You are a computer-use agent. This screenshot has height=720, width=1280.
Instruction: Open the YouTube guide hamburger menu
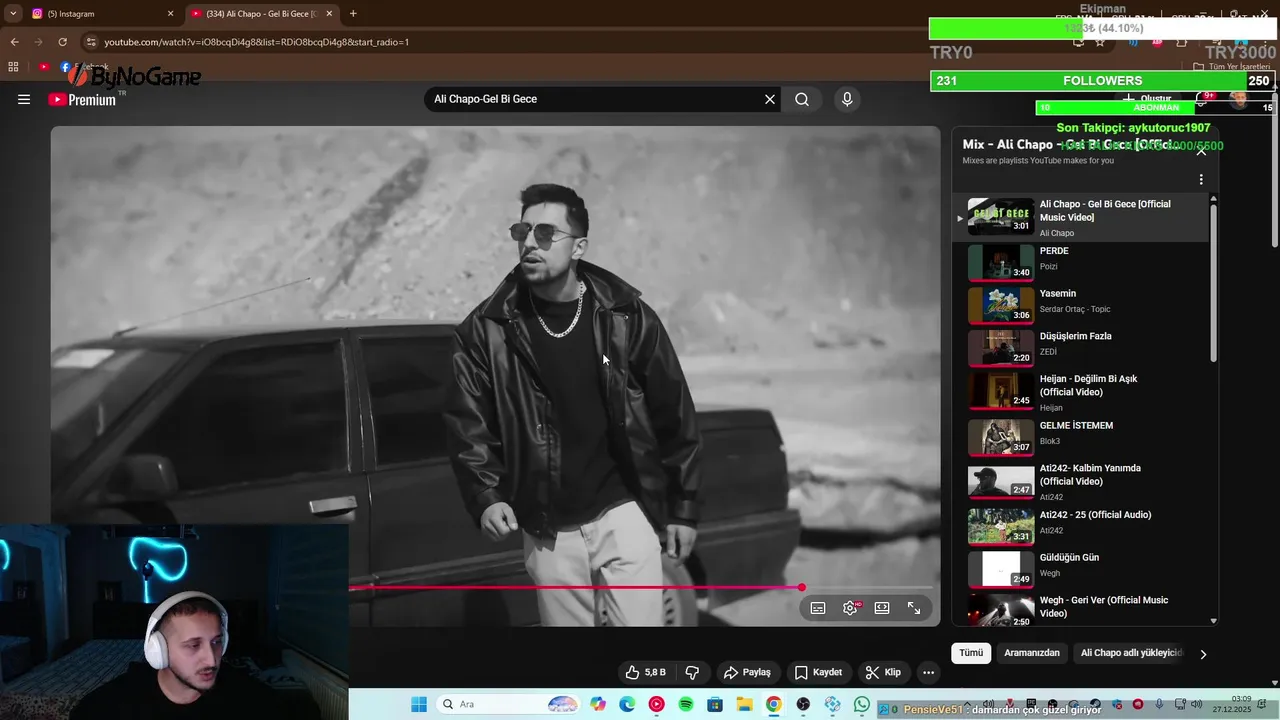[24, 99]
